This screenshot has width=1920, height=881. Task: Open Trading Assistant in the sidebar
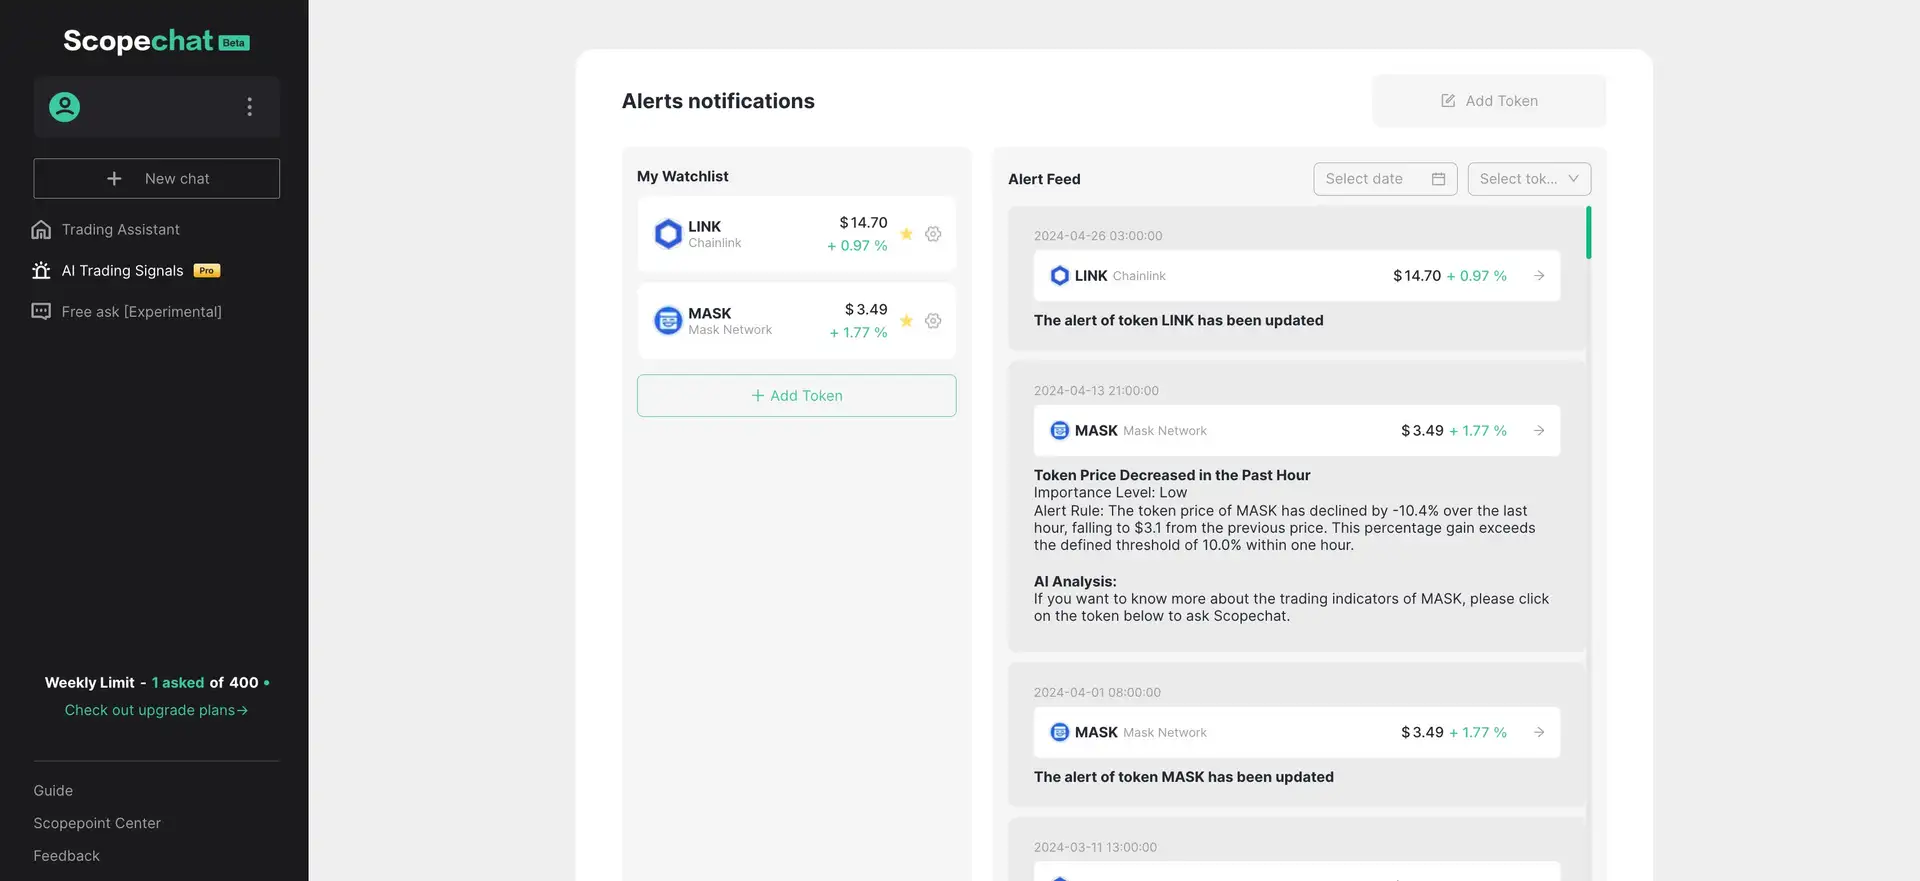(120, 230)
